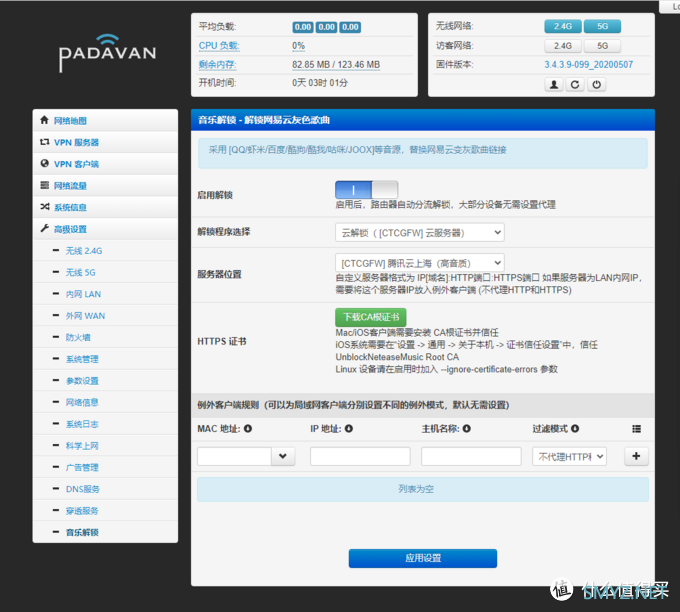Click the 列表为空 empty list notice
Screen dimensions: 680x612
click(x=423, y=489)
